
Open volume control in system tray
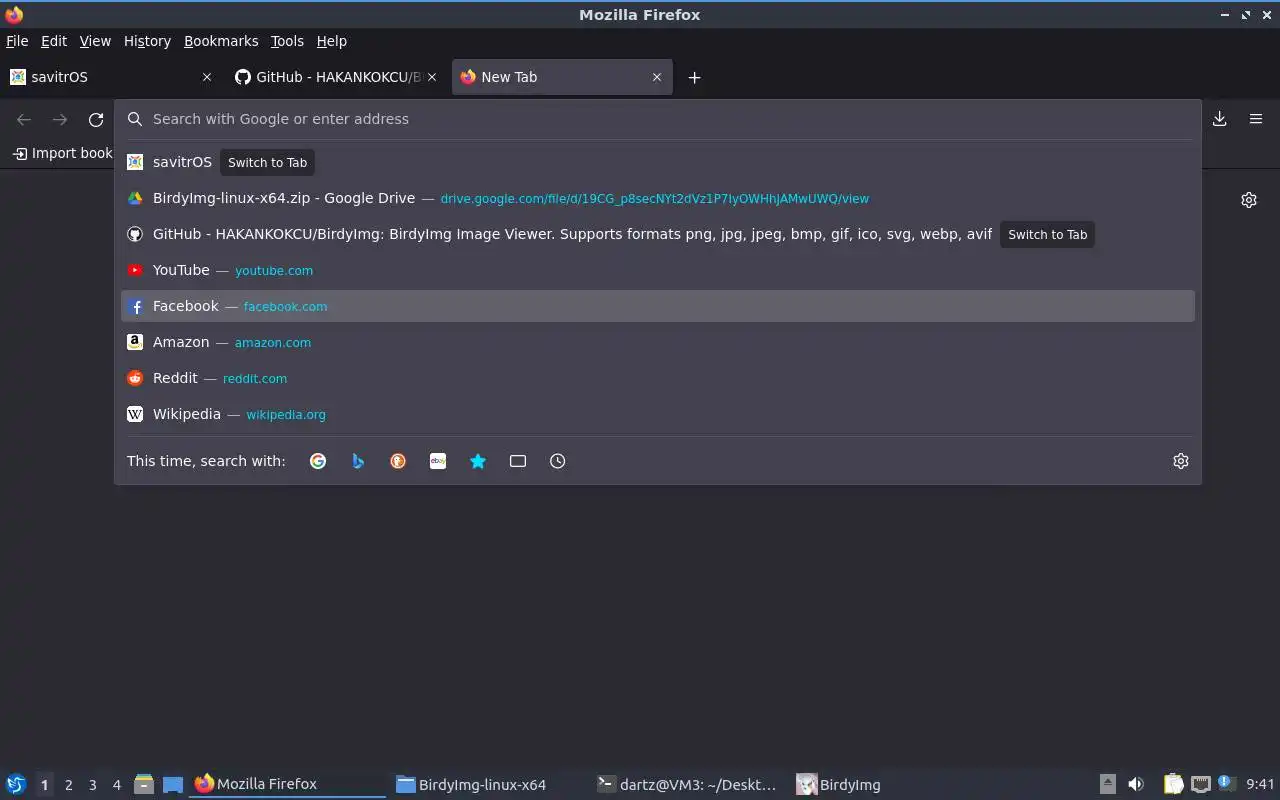[1136, 784]
